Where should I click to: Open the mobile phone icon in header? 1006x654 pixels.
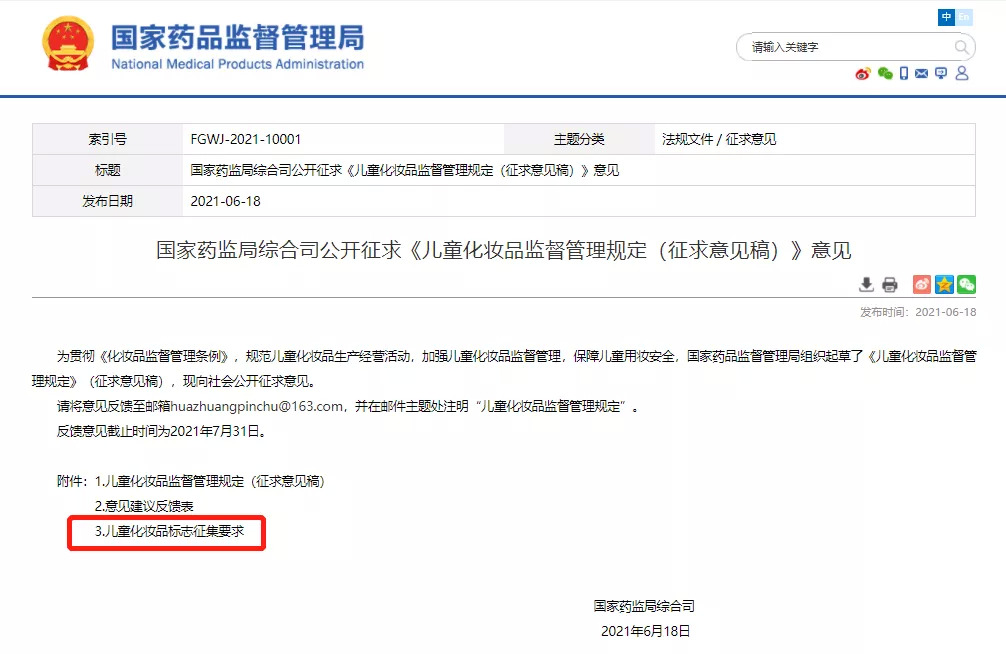(903, 74)
